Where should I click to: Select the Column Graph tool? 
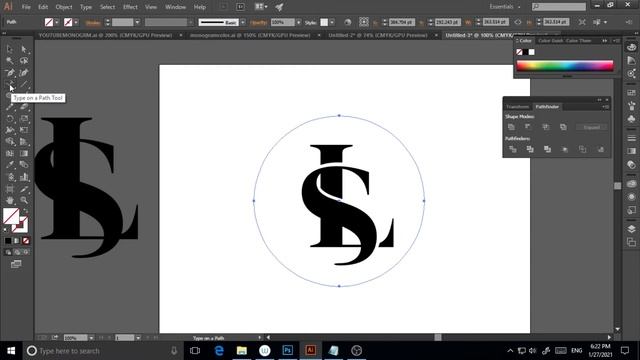(24, 177)
